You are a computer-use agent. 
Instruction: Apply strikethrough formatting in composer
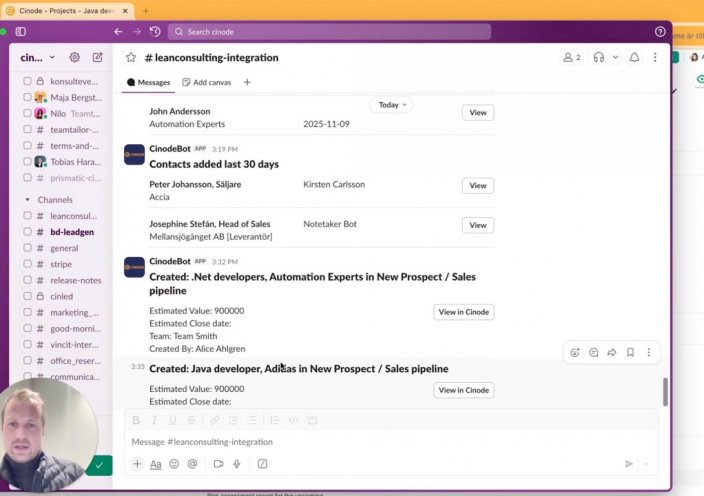click(x=191, y=420)
